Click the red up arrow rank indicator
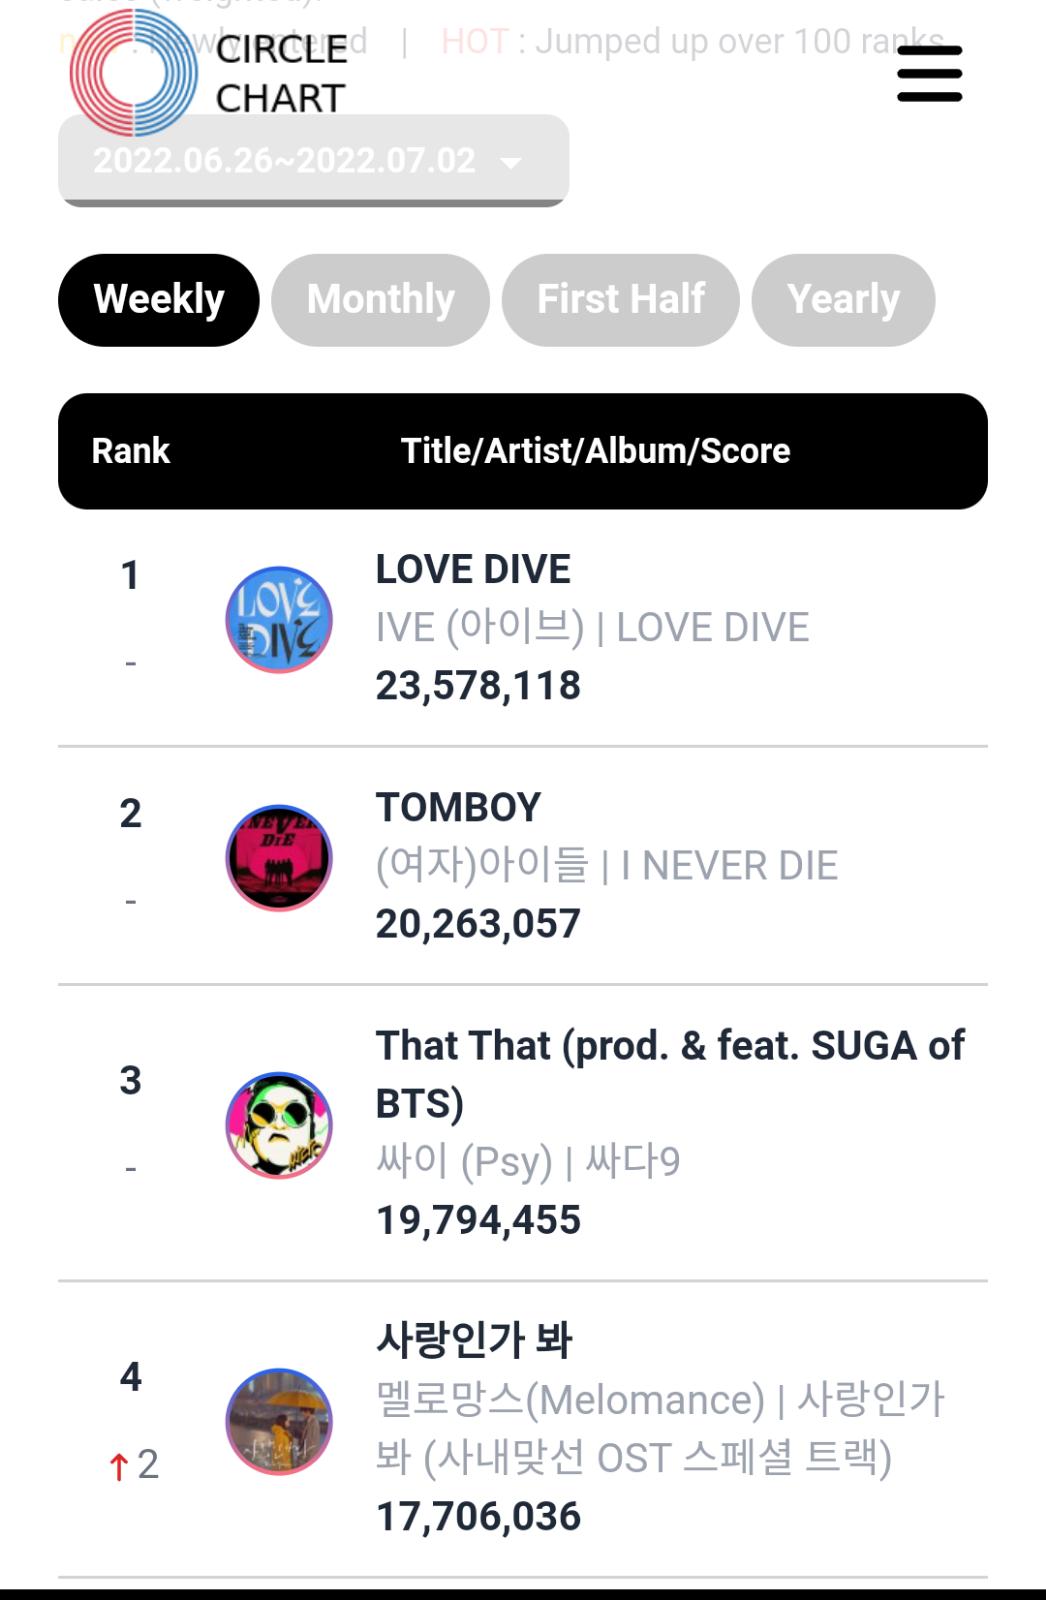Viewport: 1046px width, 1600px height. tap(119, 1466)
